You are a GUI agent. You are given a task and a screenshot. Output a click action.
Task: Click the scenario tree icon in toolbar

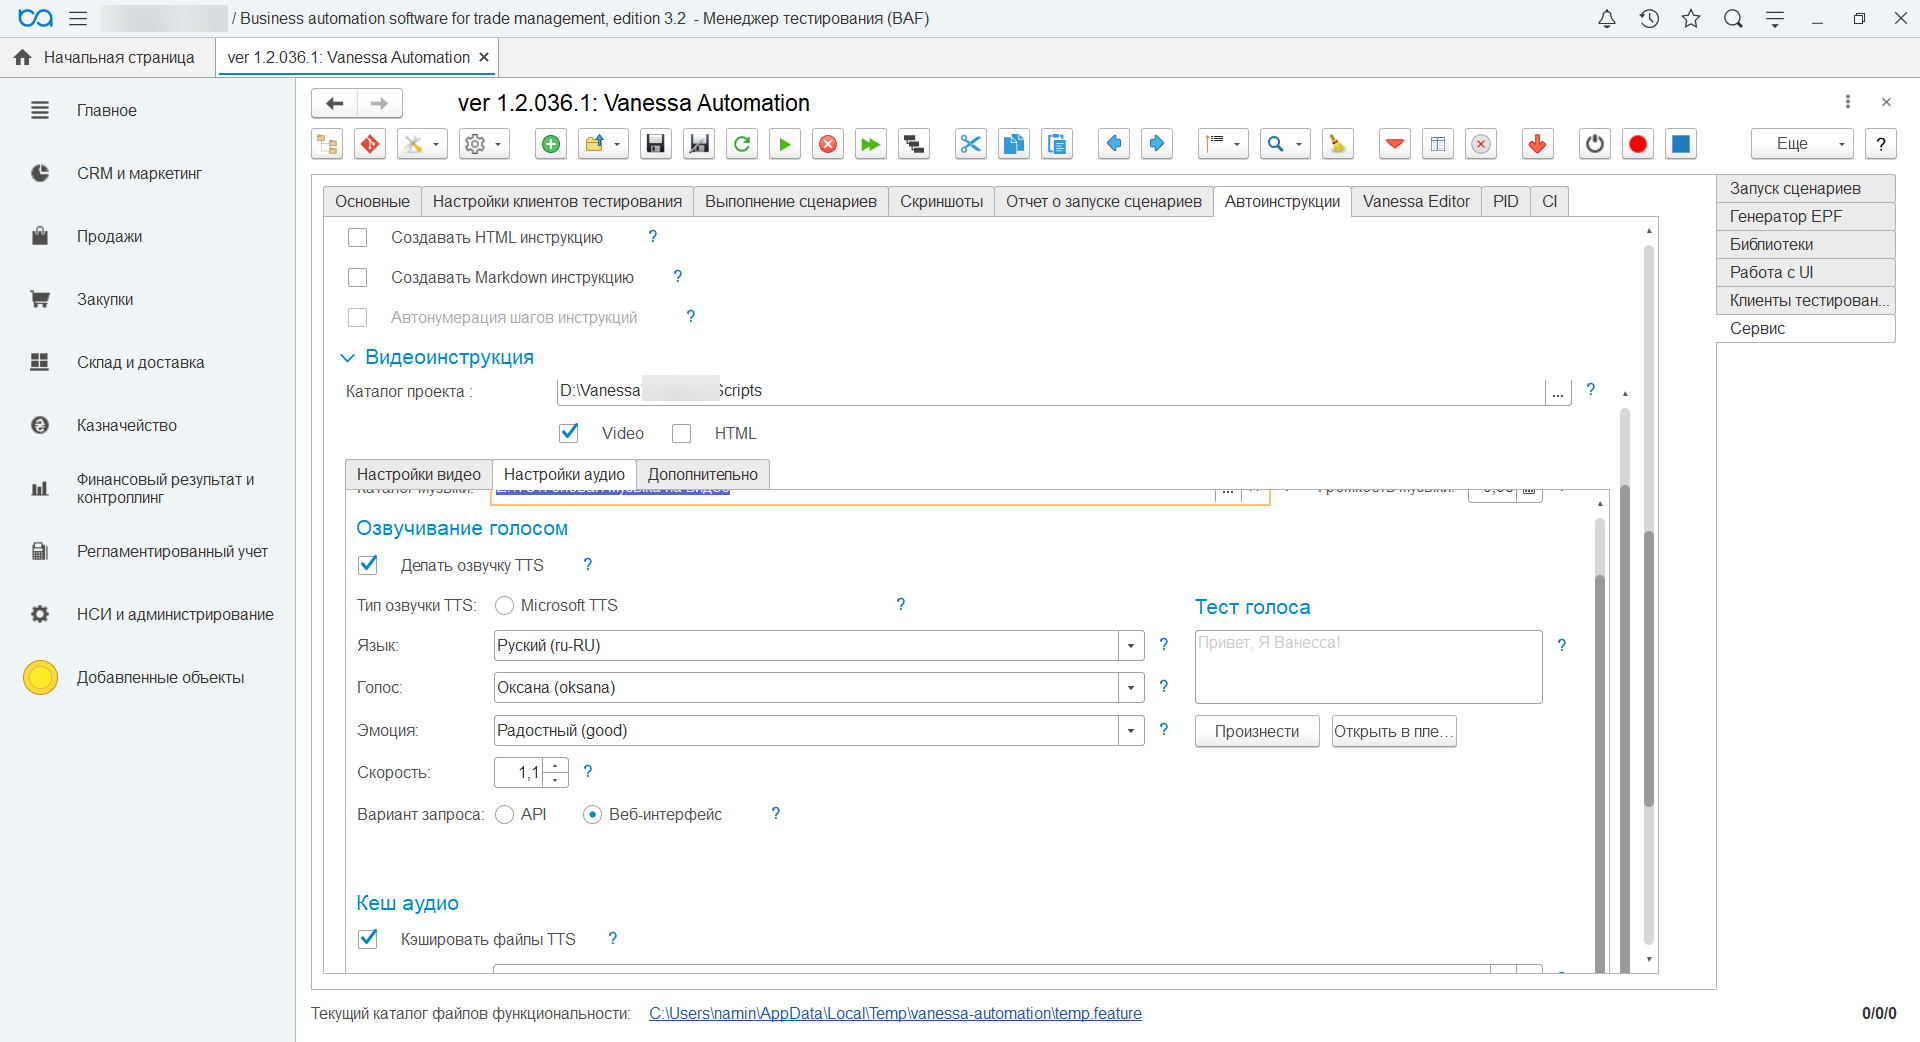(327, 144)
